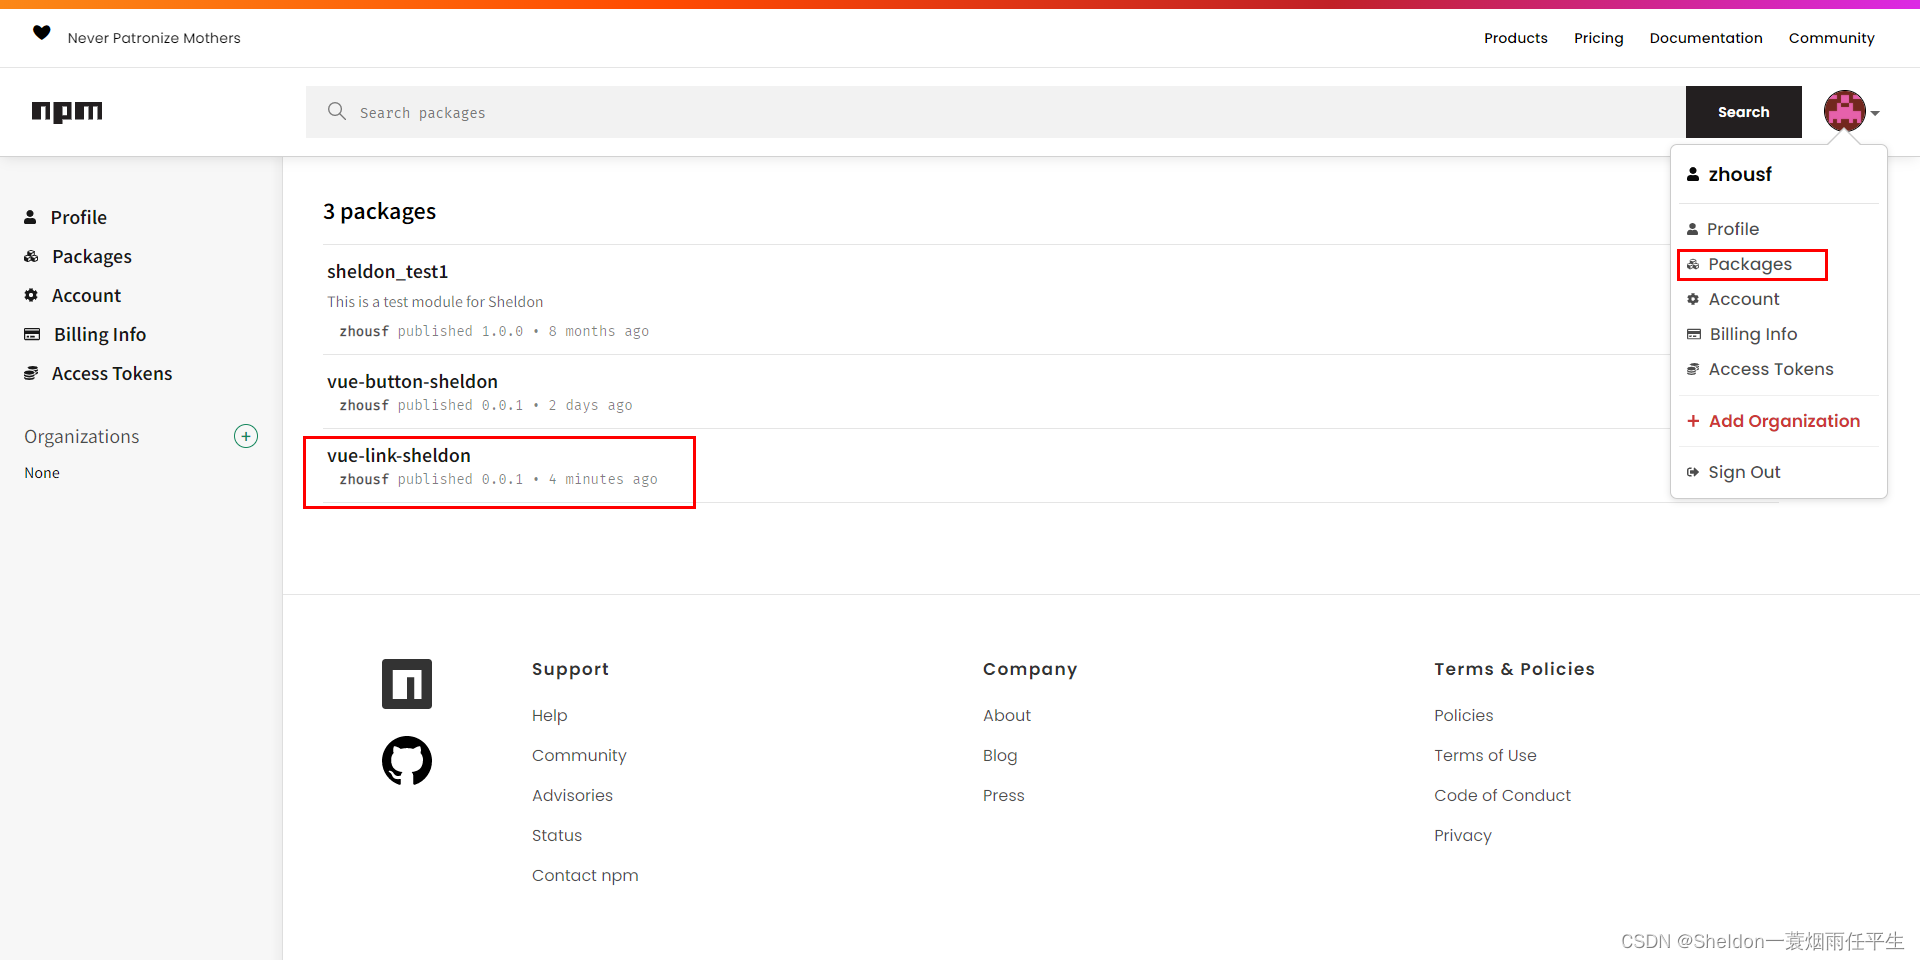The image size is (1920, 960).
Task: Click the black heart icon
Action: click(x=42, y=32)
